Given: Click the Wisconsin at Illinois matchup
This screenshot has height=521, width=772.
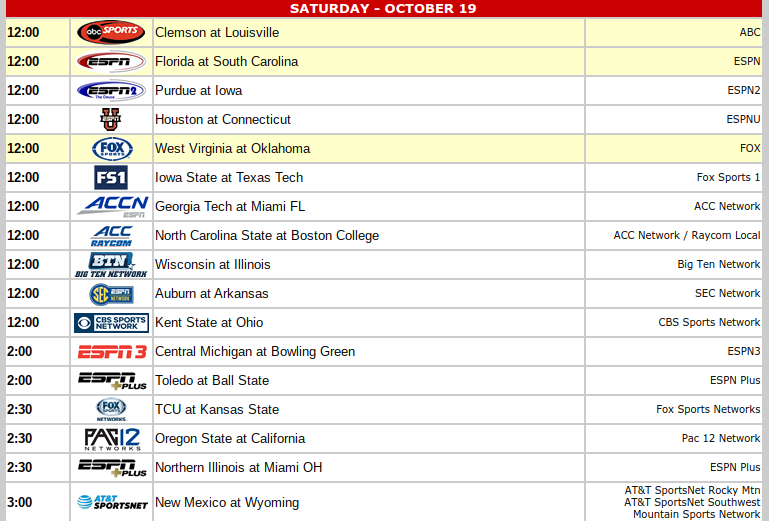Looking at the screenshot, I should tap(212, 265).
